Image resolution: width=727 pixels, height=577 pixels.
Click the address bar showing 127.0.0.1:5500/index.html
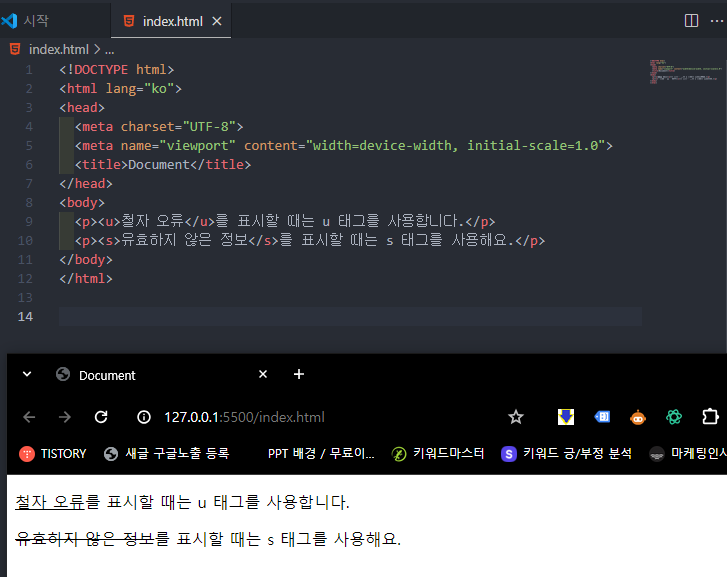pos(244,417)
